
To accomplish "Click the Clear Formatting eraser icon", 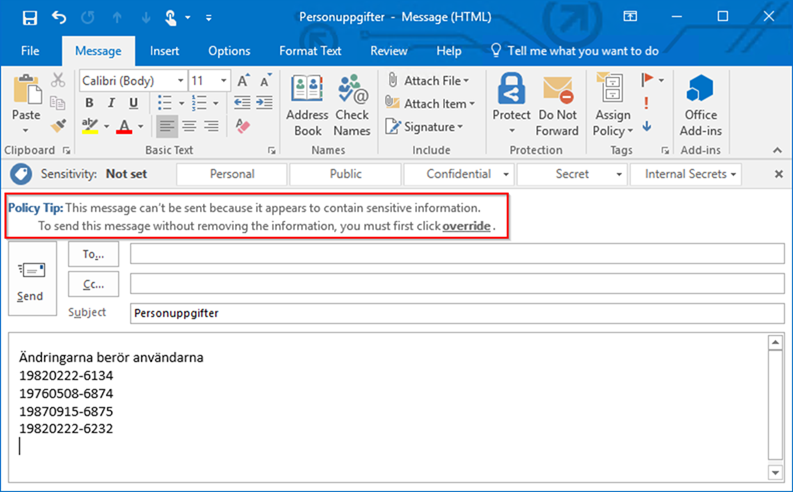I will (242, 126).
